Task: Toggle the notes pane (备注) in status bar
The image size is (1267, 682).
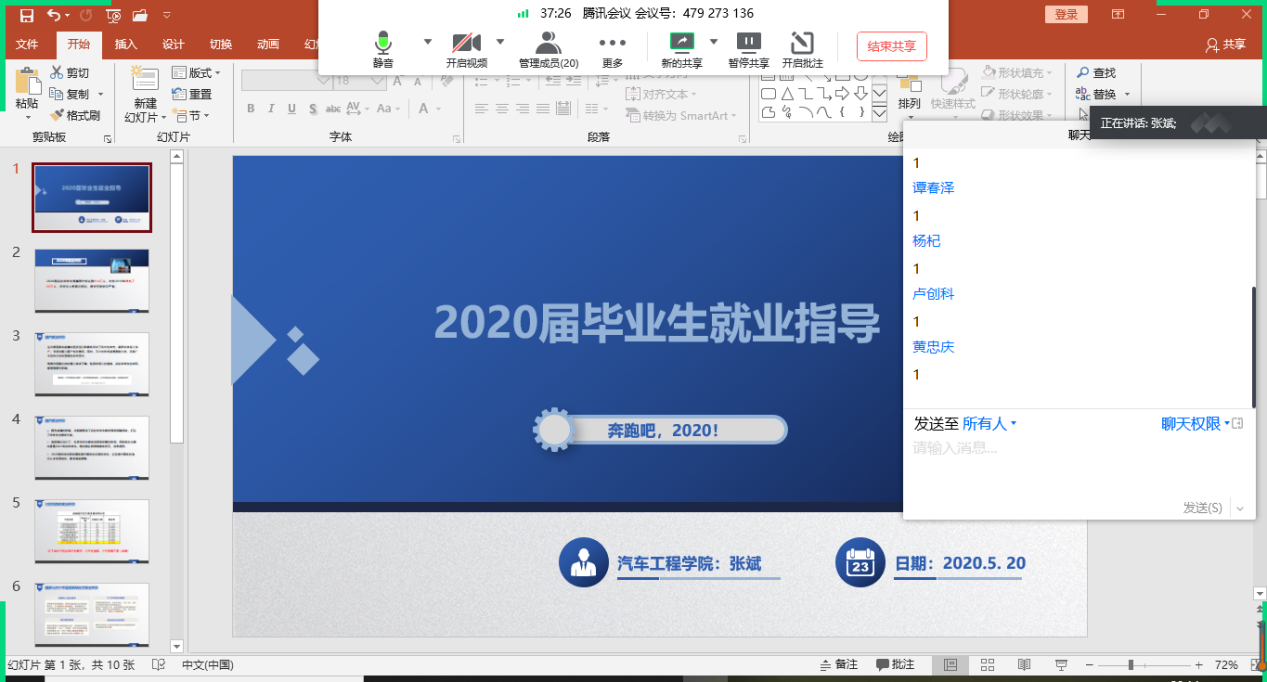Action: [838, 665]
